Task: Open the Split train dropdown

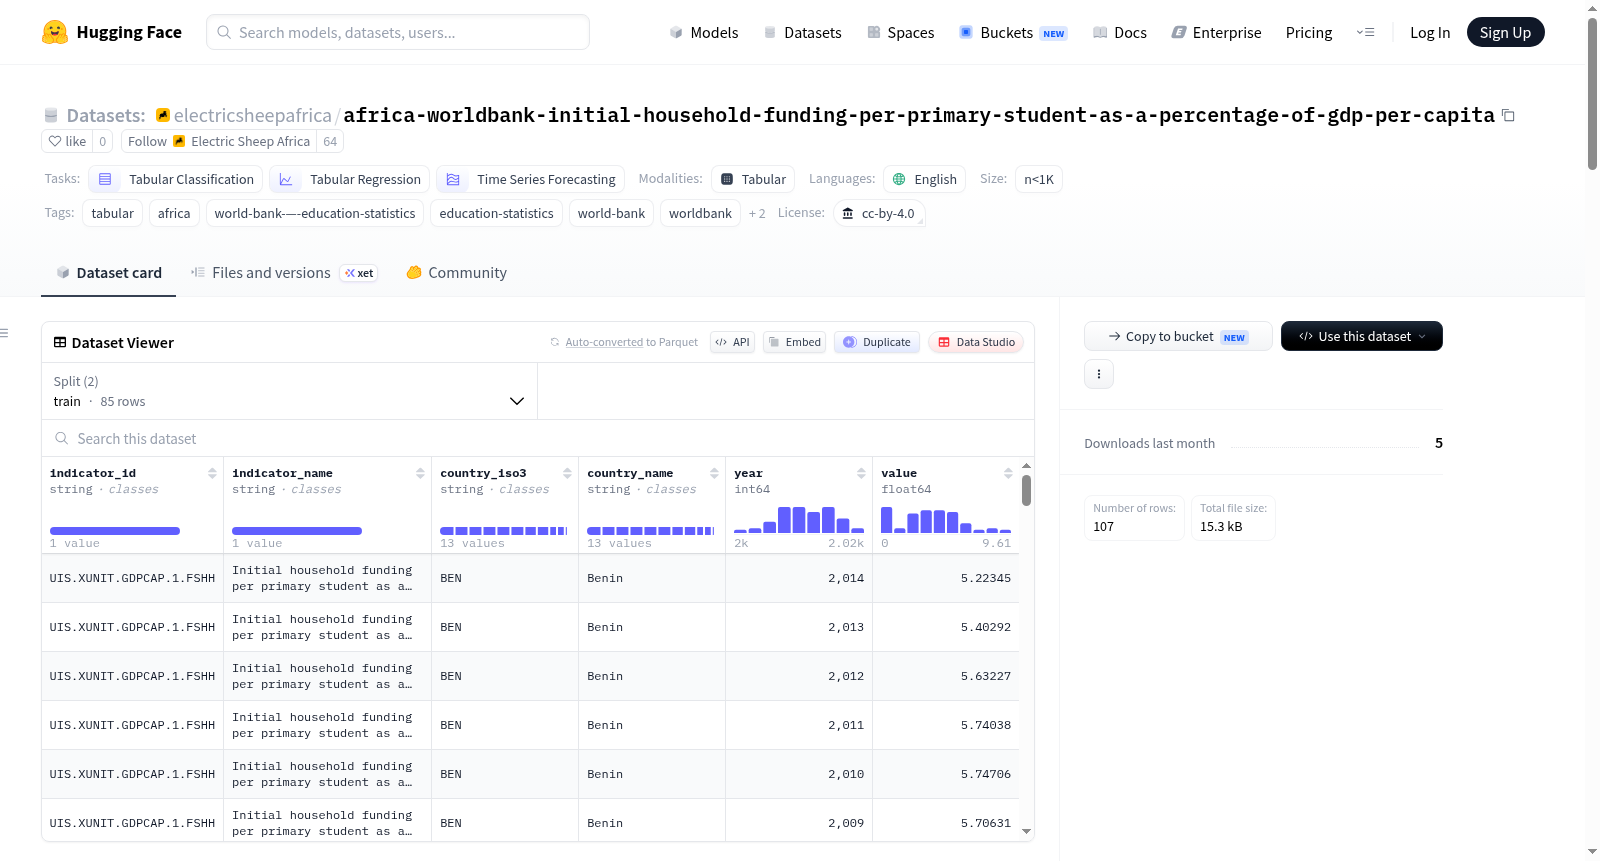Action: [289, 391]
